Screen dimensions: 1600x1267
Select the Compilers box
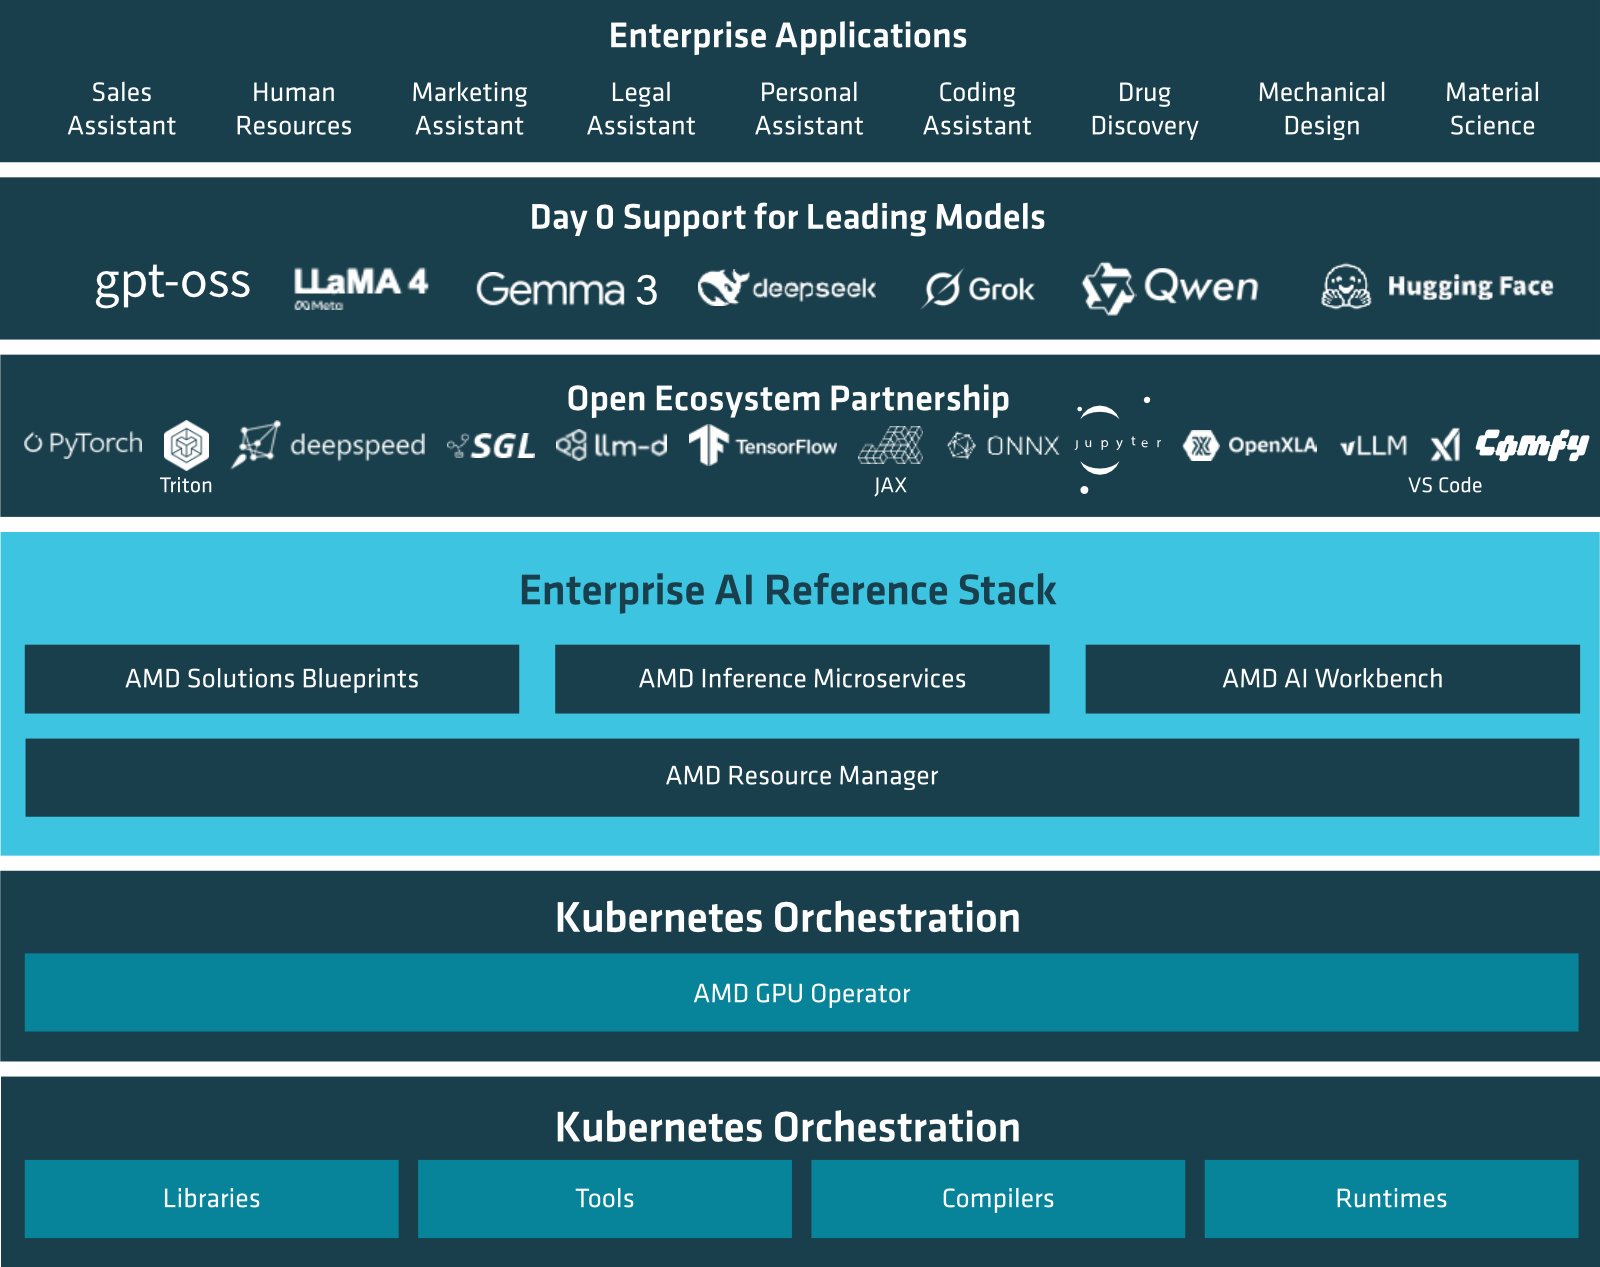click(998, 1199)
